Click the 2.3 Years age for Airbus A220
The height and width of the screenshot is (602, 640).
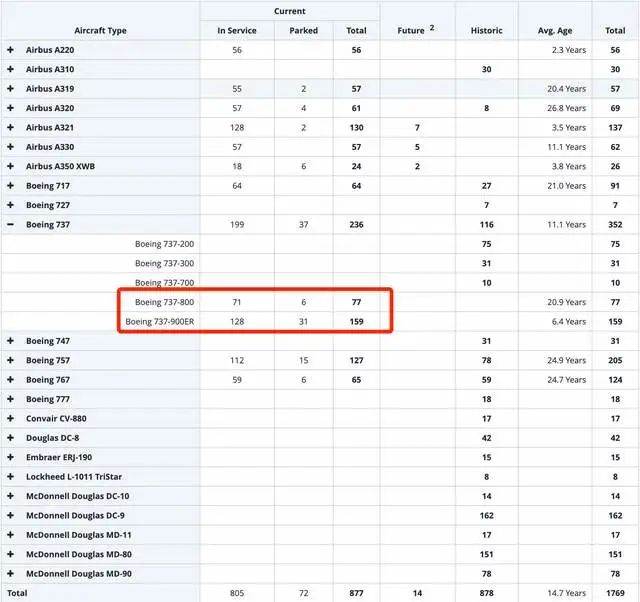[x=569, y=50]
